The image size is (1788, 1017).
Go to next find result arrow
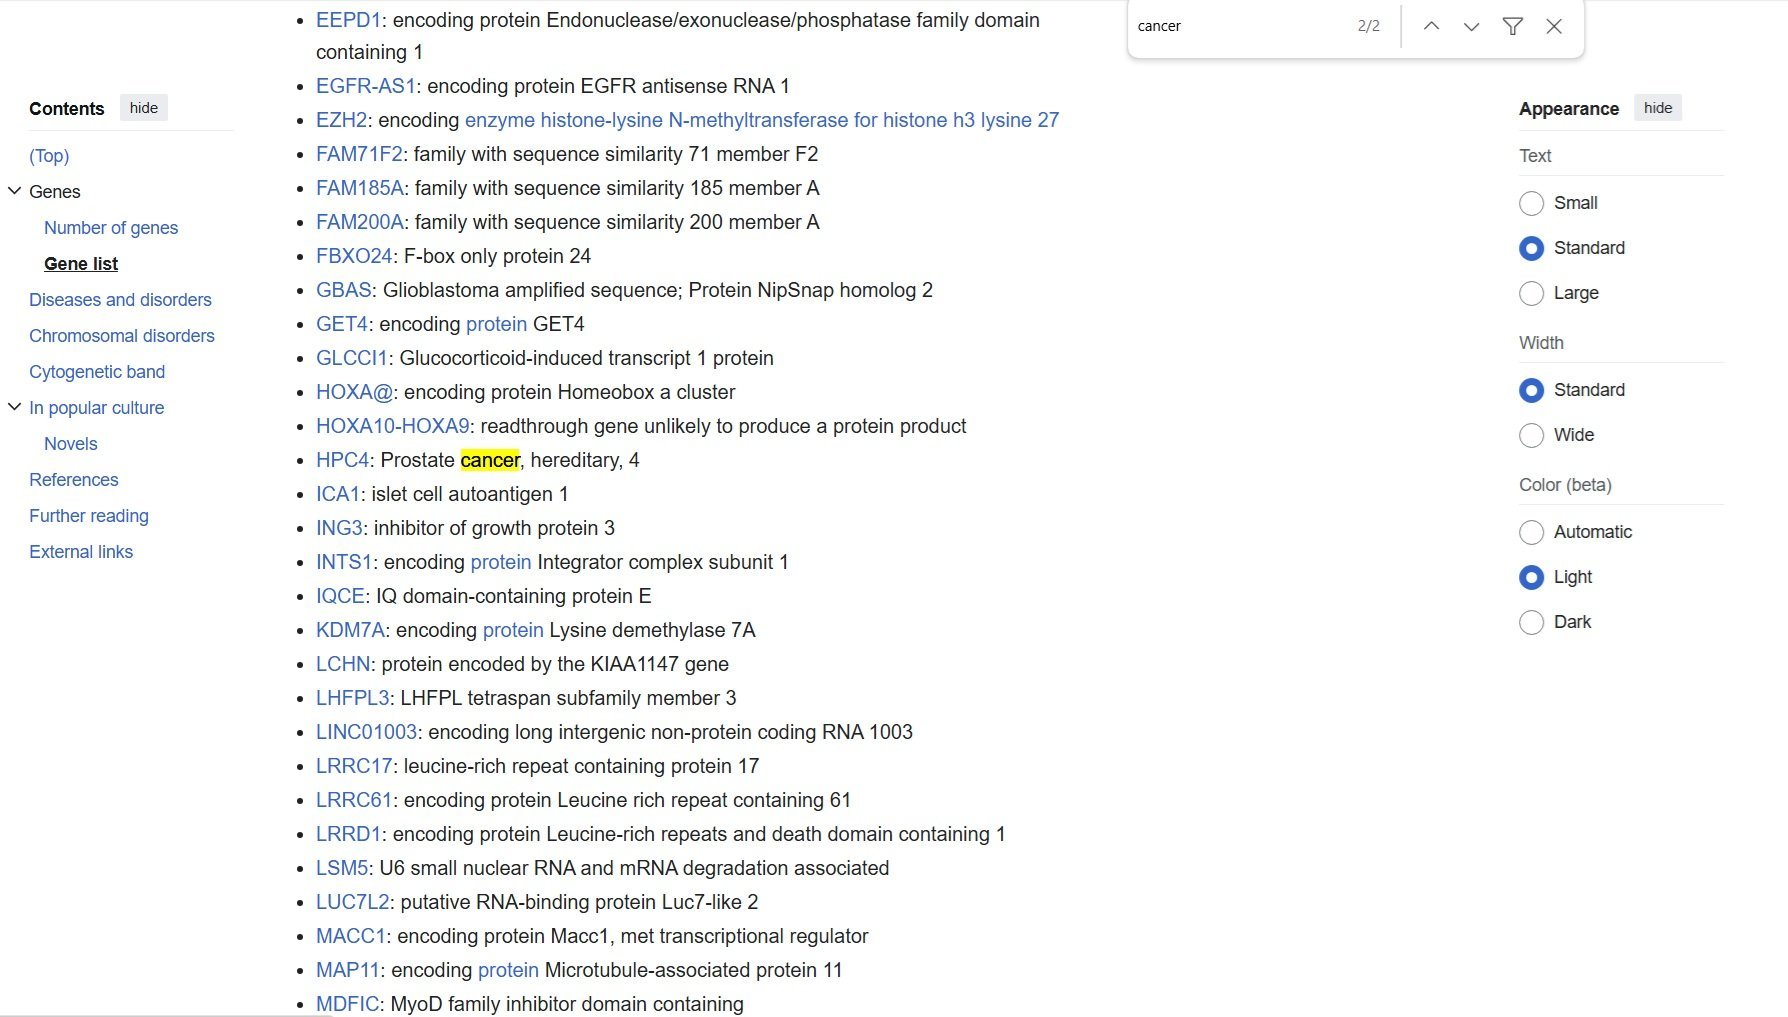pyautogui.click(x=1471, y=27)
